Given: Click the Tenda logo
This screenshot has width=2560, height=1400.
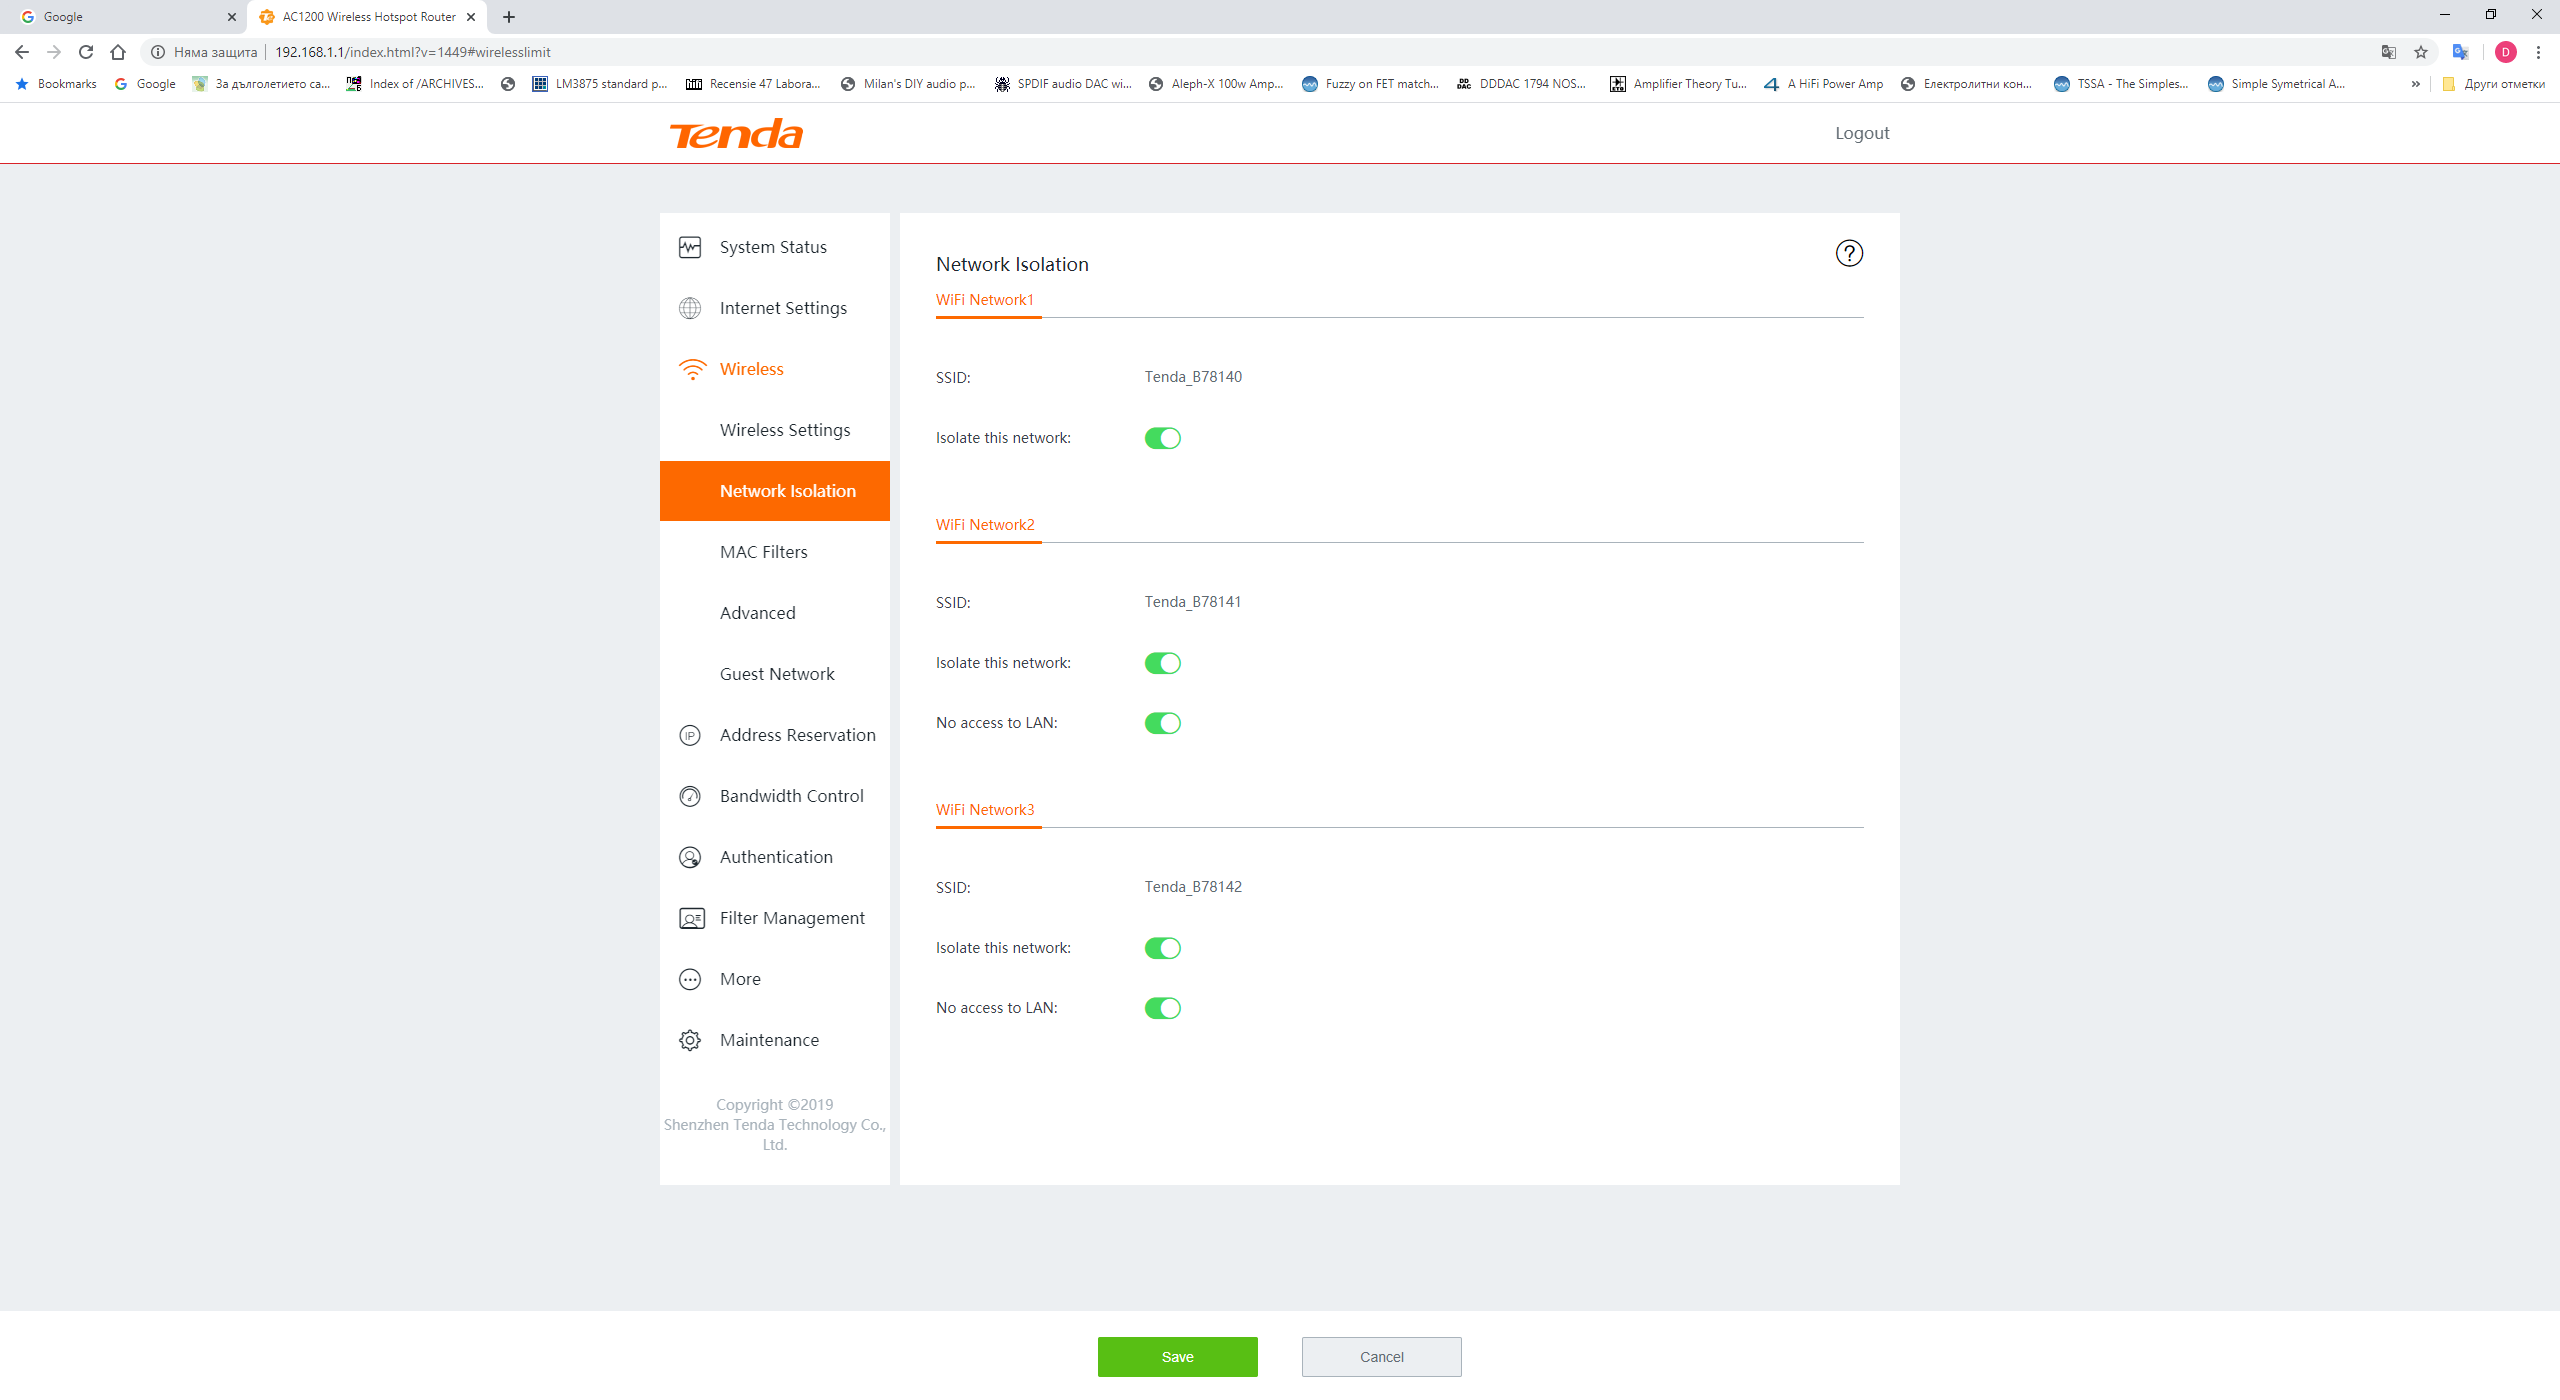Looking at the screenshot, I should (x=736, y=134).
